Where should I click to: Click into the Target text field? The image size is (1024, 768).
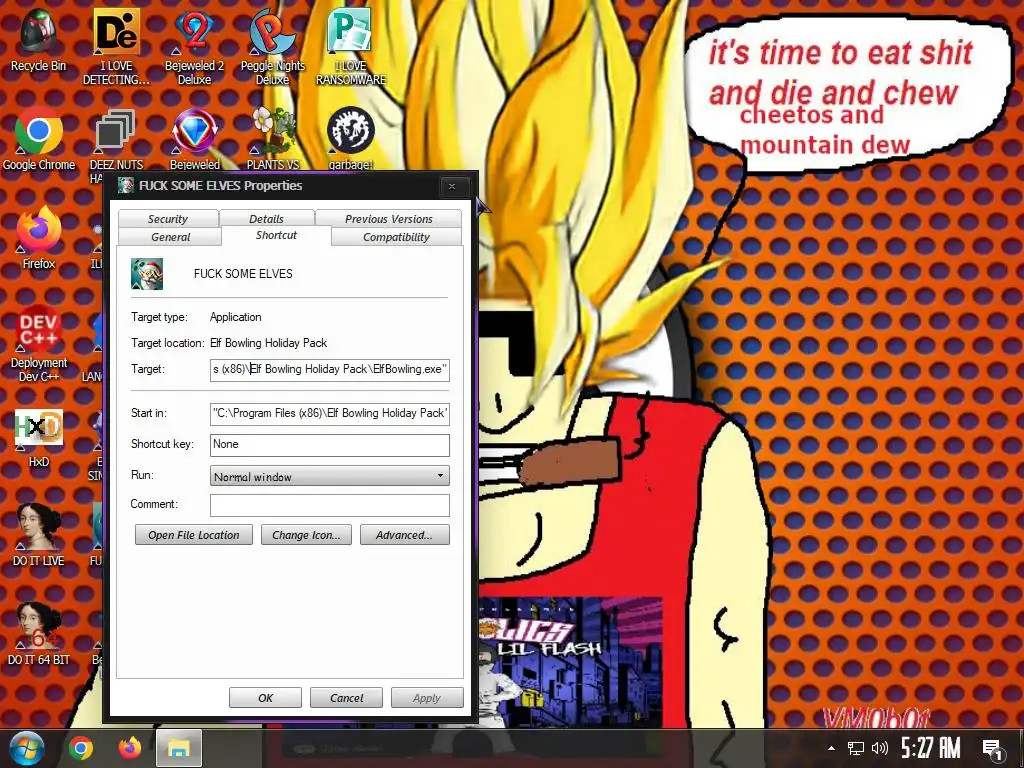(330, 369)
